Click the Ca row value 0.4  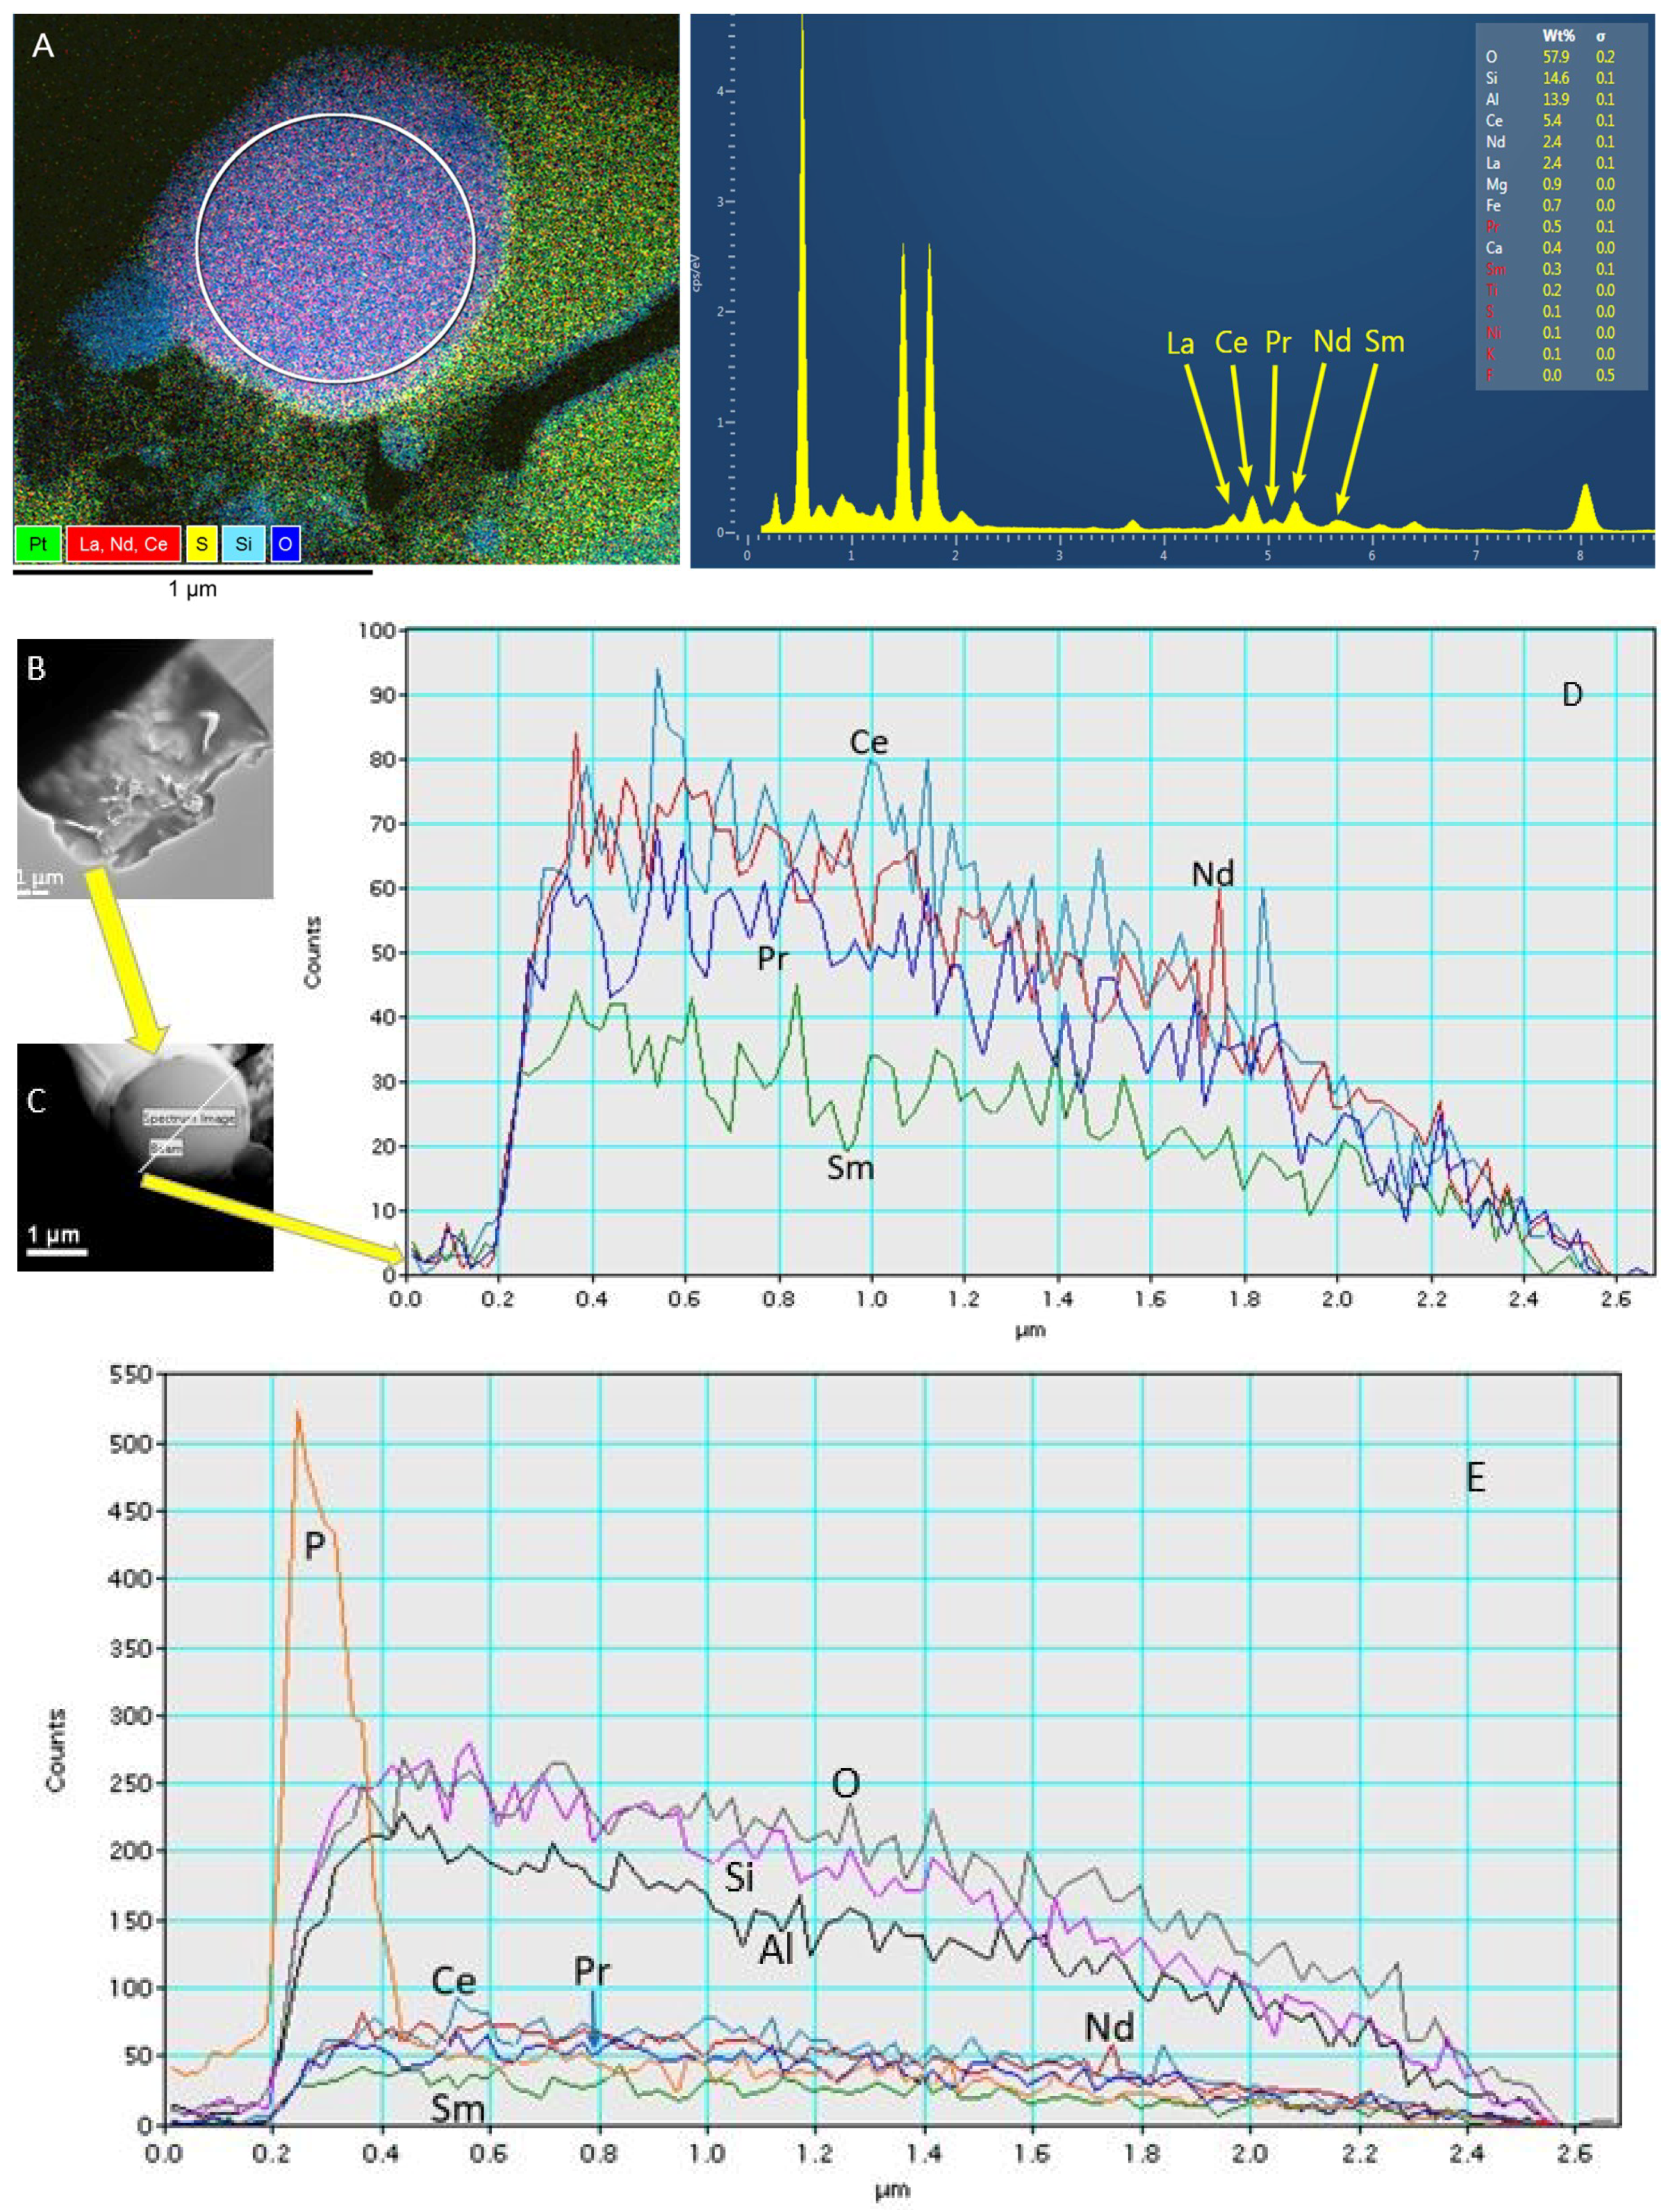(1552, 248)
